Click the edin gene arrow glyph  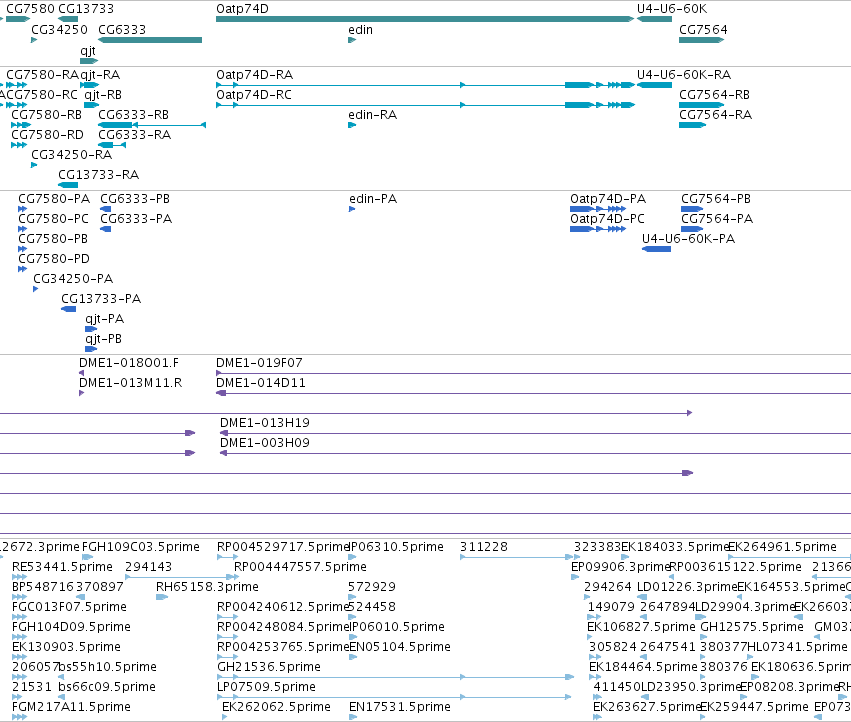[x=352, y=40]
